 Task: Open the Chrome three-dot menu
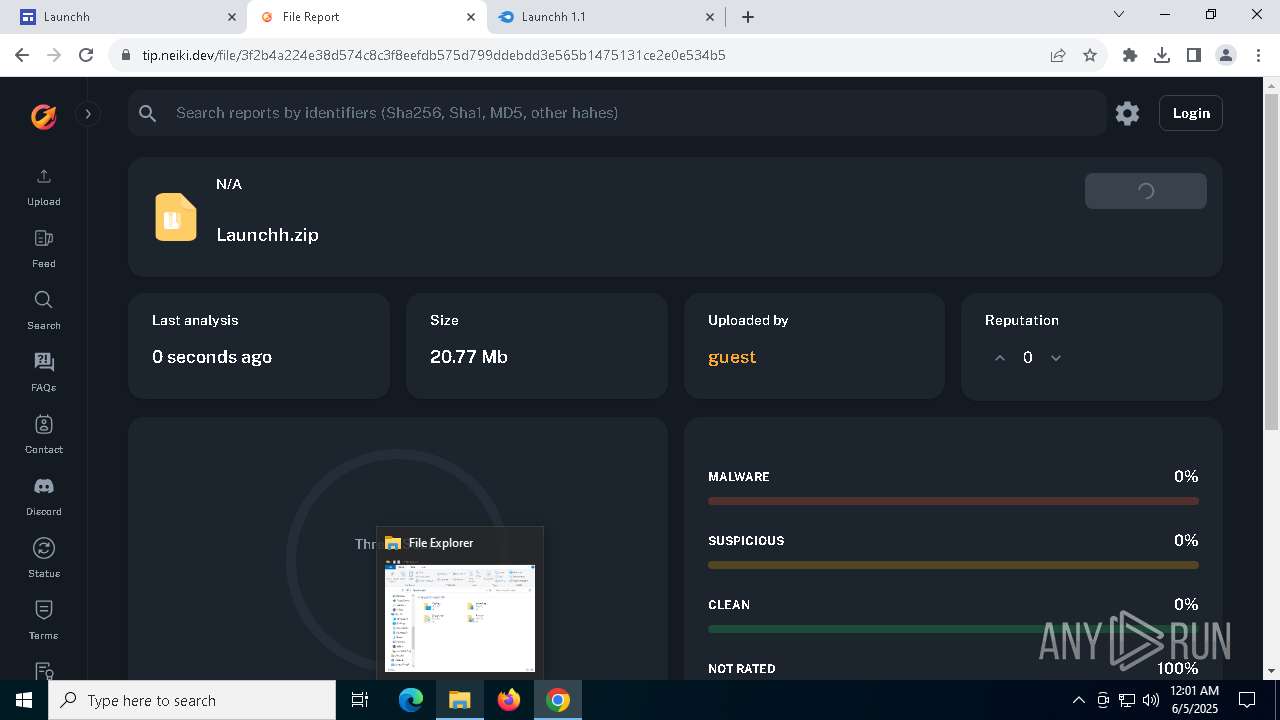click(x=1258, y=55)
